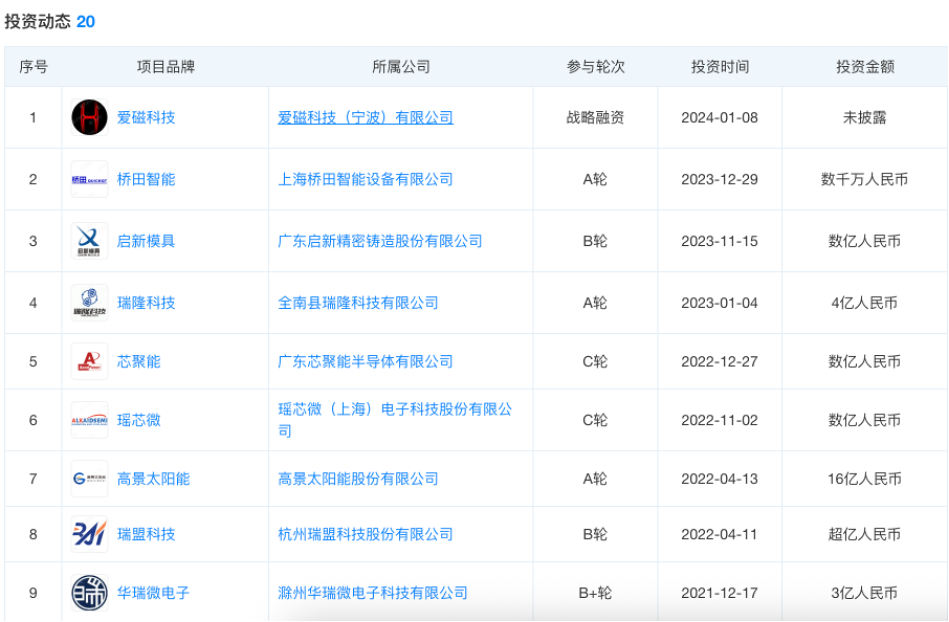Click the 投资金额 column header

(x=865, y=67)
